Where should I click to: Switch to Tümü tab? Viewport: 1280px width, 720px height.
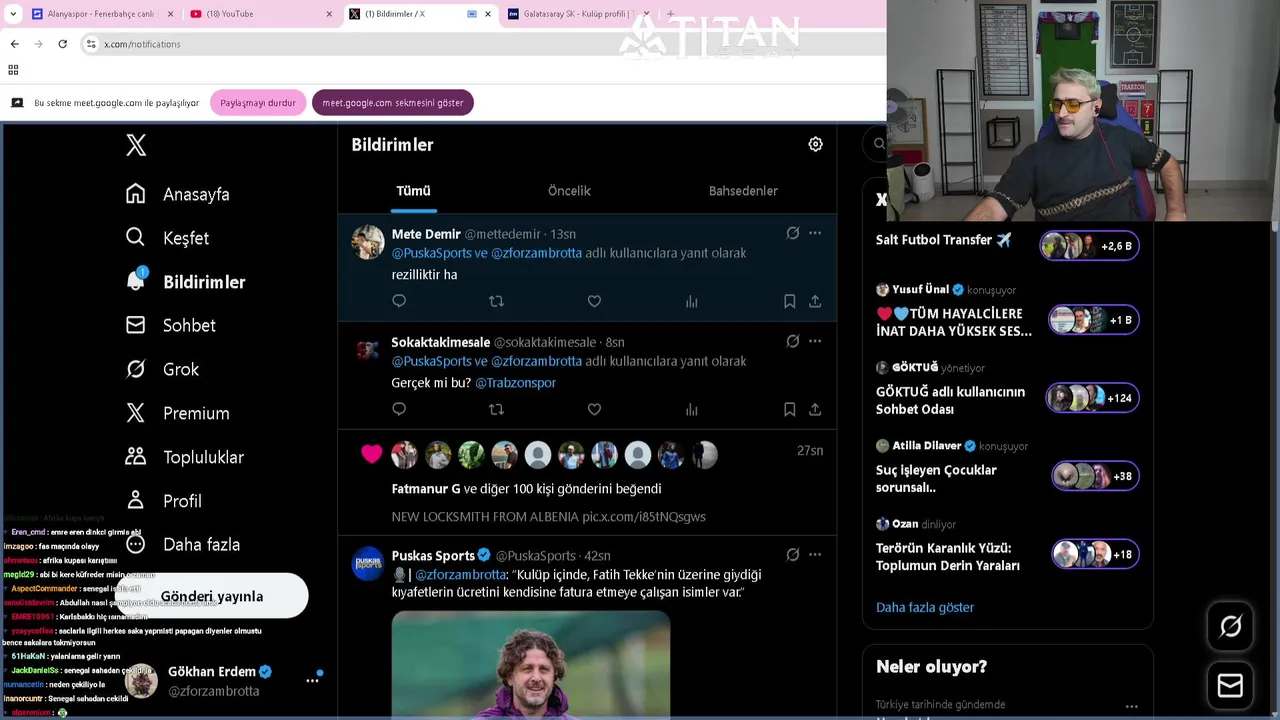[413, 191]
